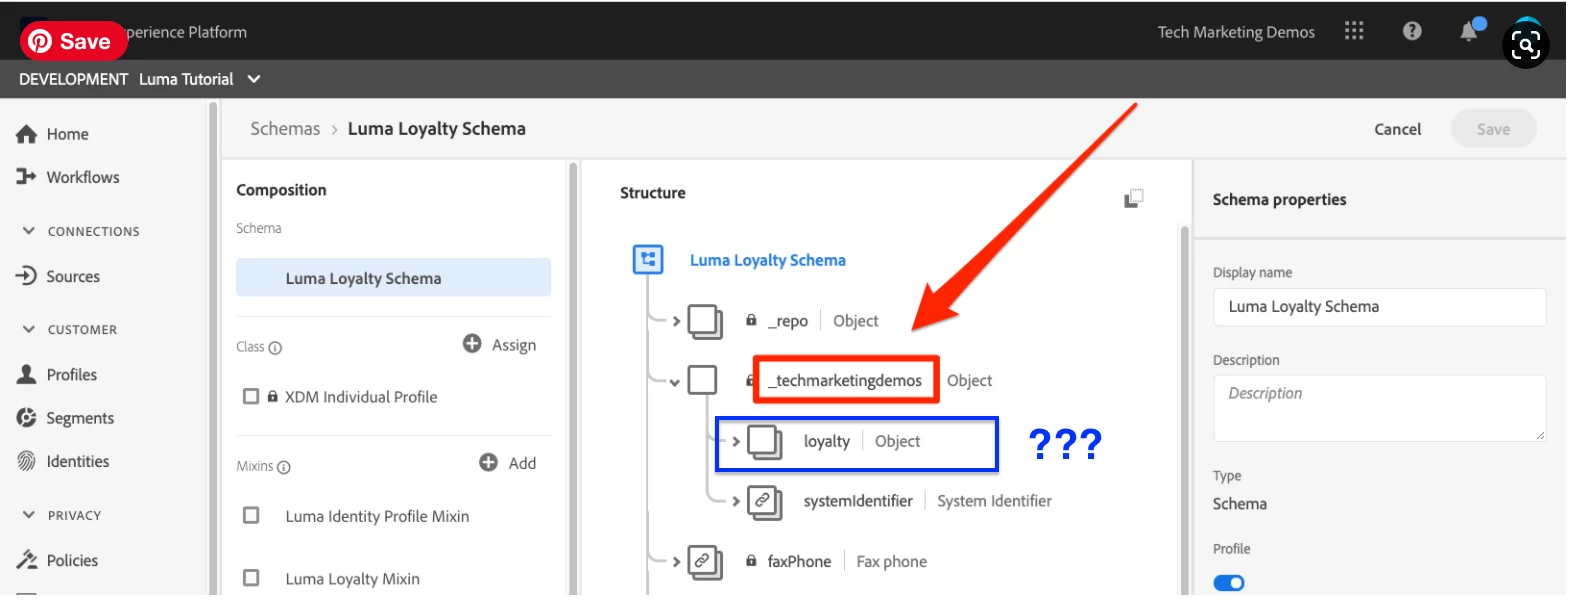Open Identities in sidebar
Viewport: 1572px width, 600px height.
click(78, 461)
